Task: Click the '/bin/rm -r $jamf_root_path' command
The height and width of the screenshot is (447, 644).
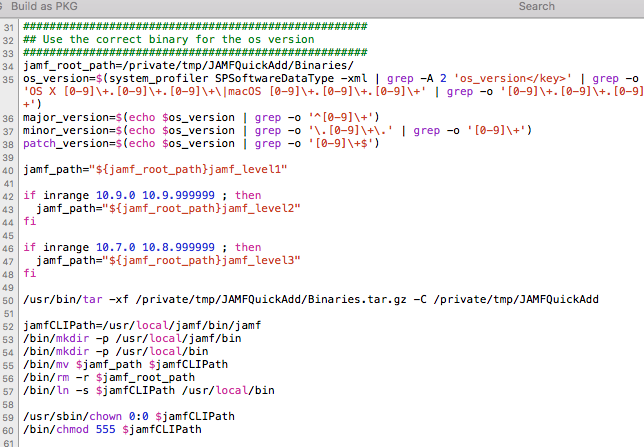Action: [x=109, y=378]
